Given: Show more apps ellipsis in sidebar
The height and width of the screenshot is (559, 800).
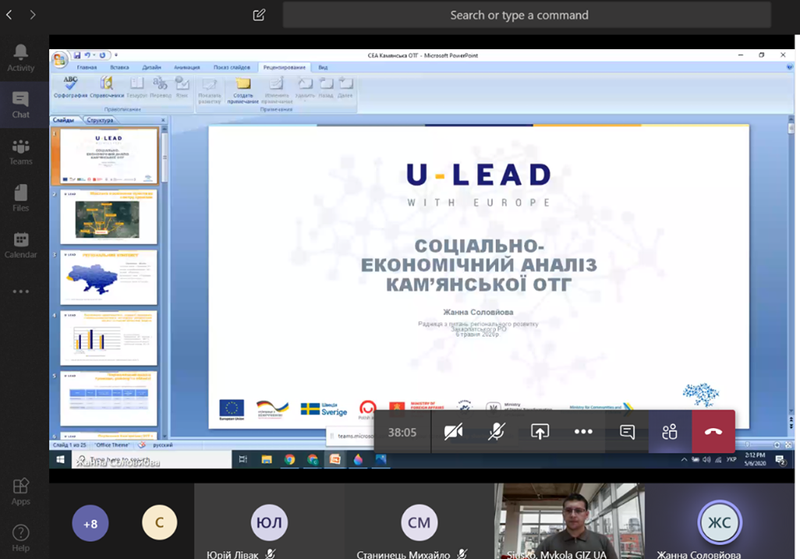Looking at the screenshot, I should (x=20, y=291).
